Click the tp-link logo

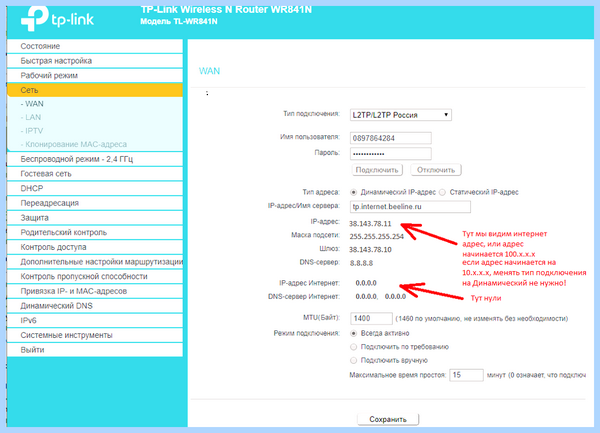pos(57,18)
